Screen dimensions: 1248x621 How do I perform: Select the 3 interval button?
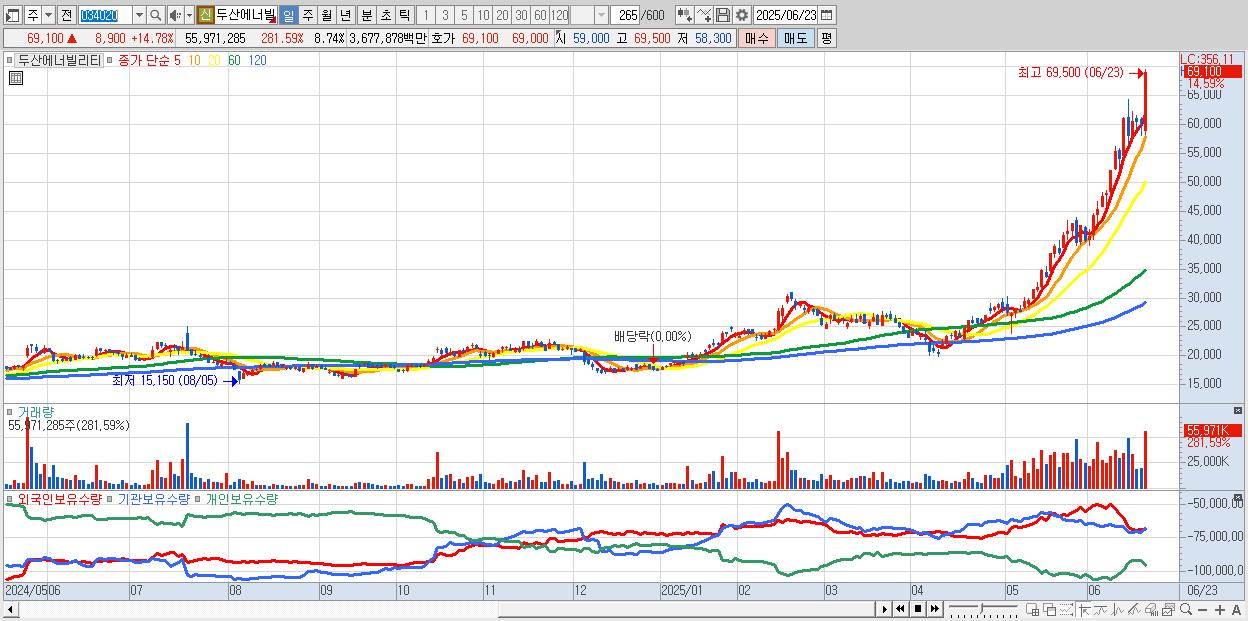click(x=445, y=15)
